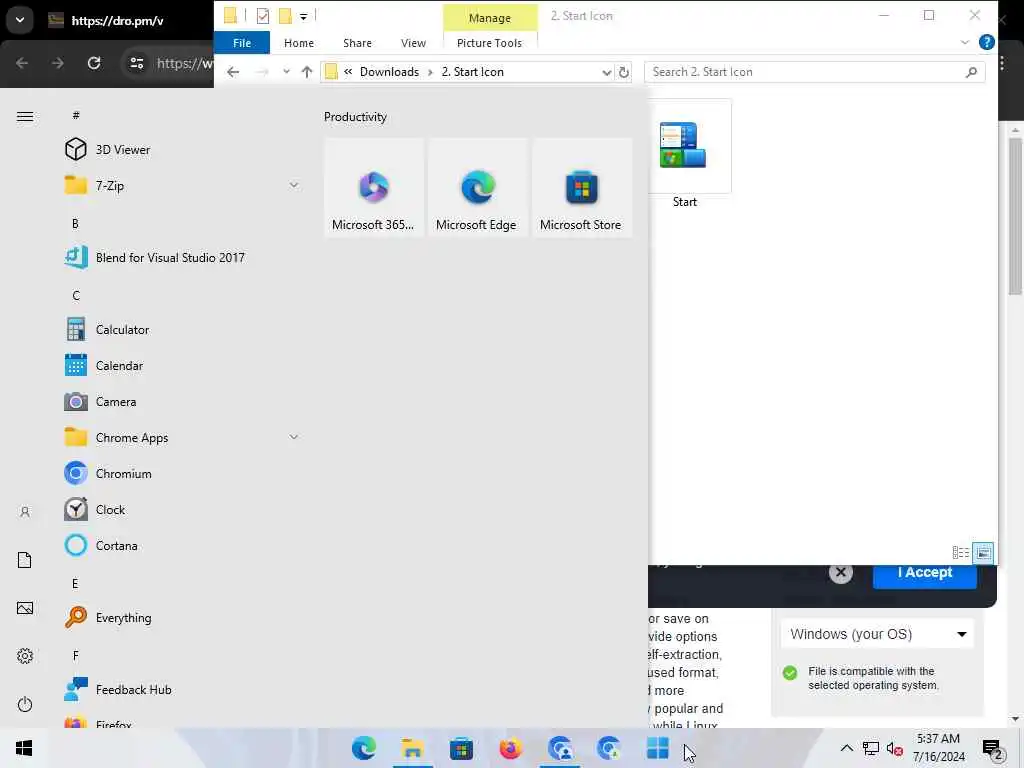Open the browser tab list dropdown
The image size is (1024, 768).
(x=20, y=20)
